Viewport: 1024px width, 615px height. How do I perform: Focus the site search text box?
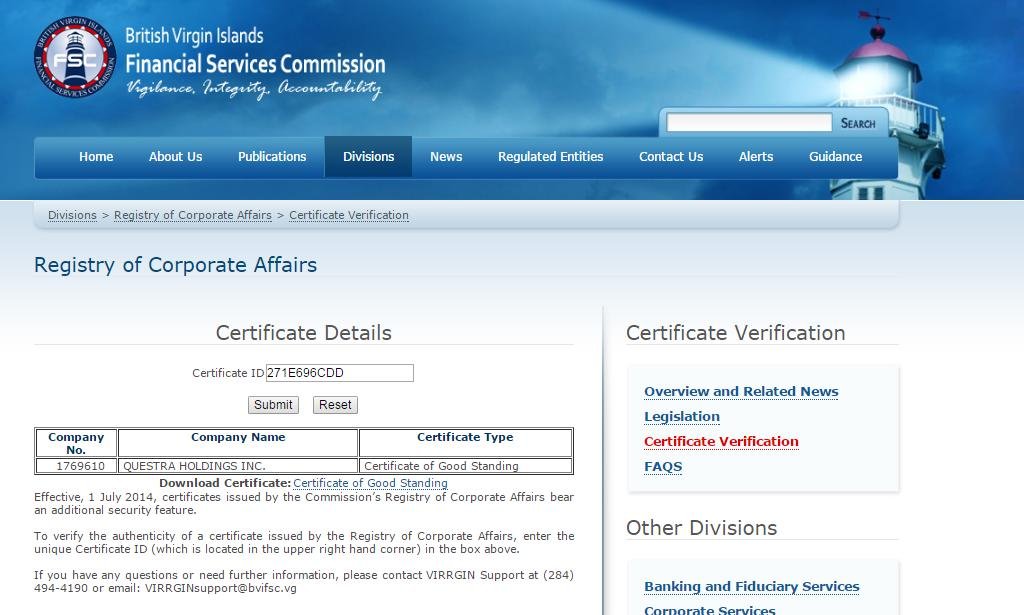pos(748,123)
